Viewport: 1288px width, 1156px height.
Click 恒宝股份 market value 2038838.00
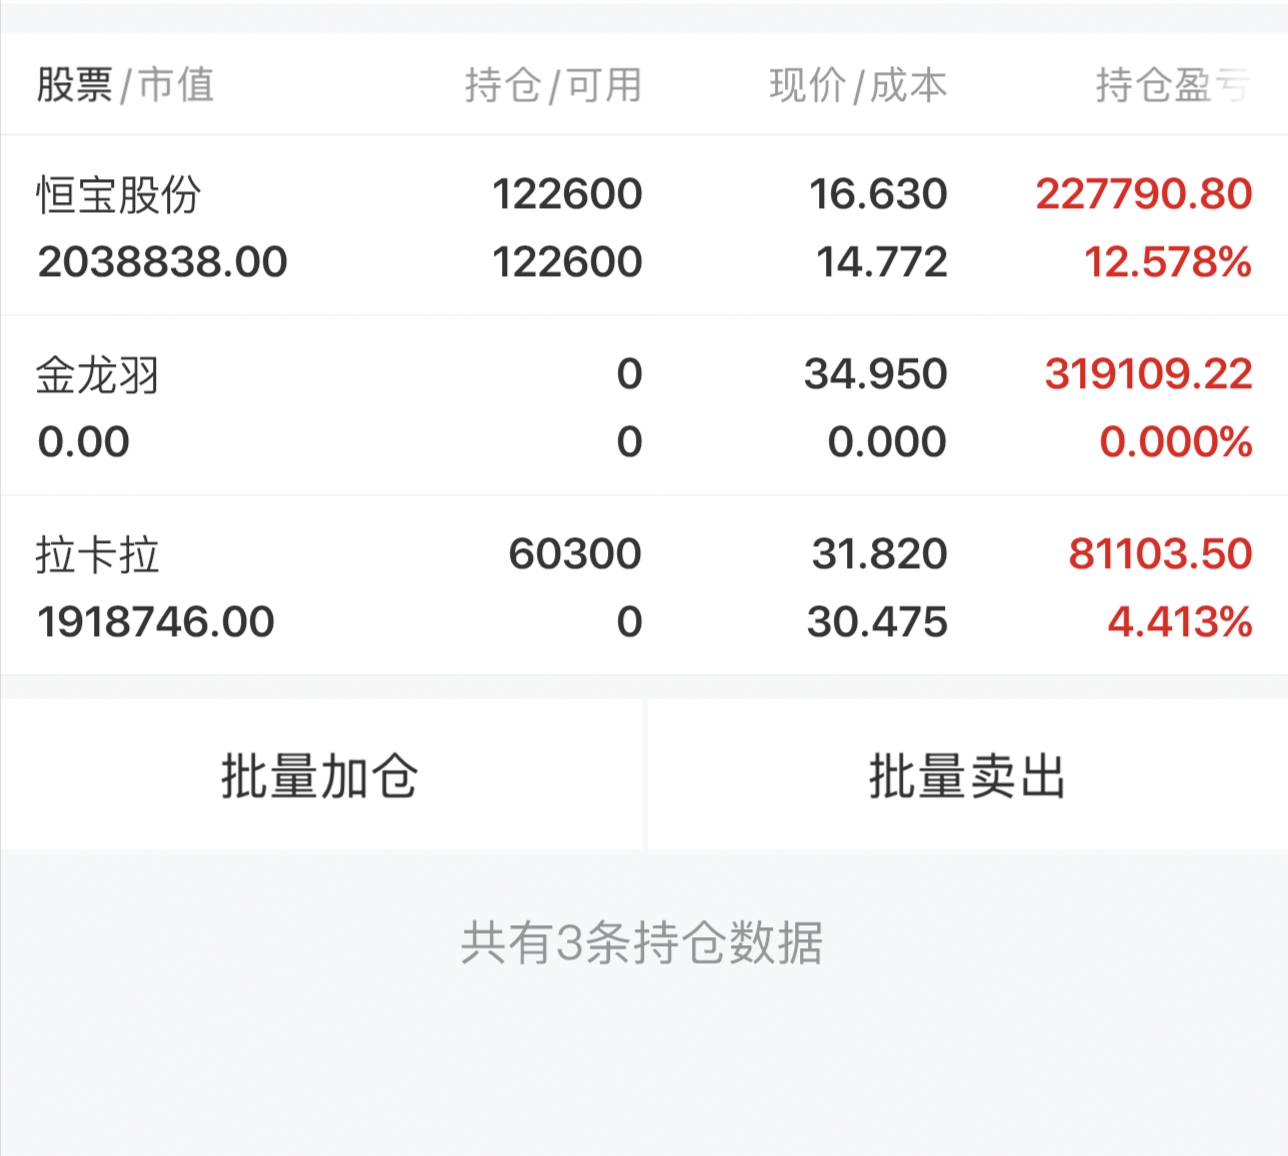(162, 262)
